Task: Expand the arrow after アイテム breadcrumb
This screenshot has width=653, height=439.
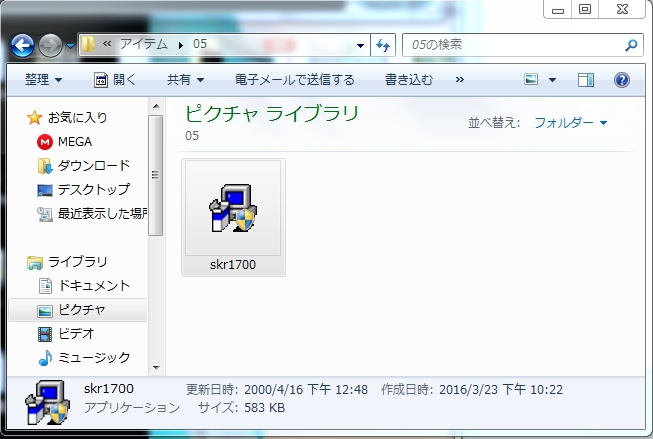Action: pyautogui.click(x=181, y=45)
